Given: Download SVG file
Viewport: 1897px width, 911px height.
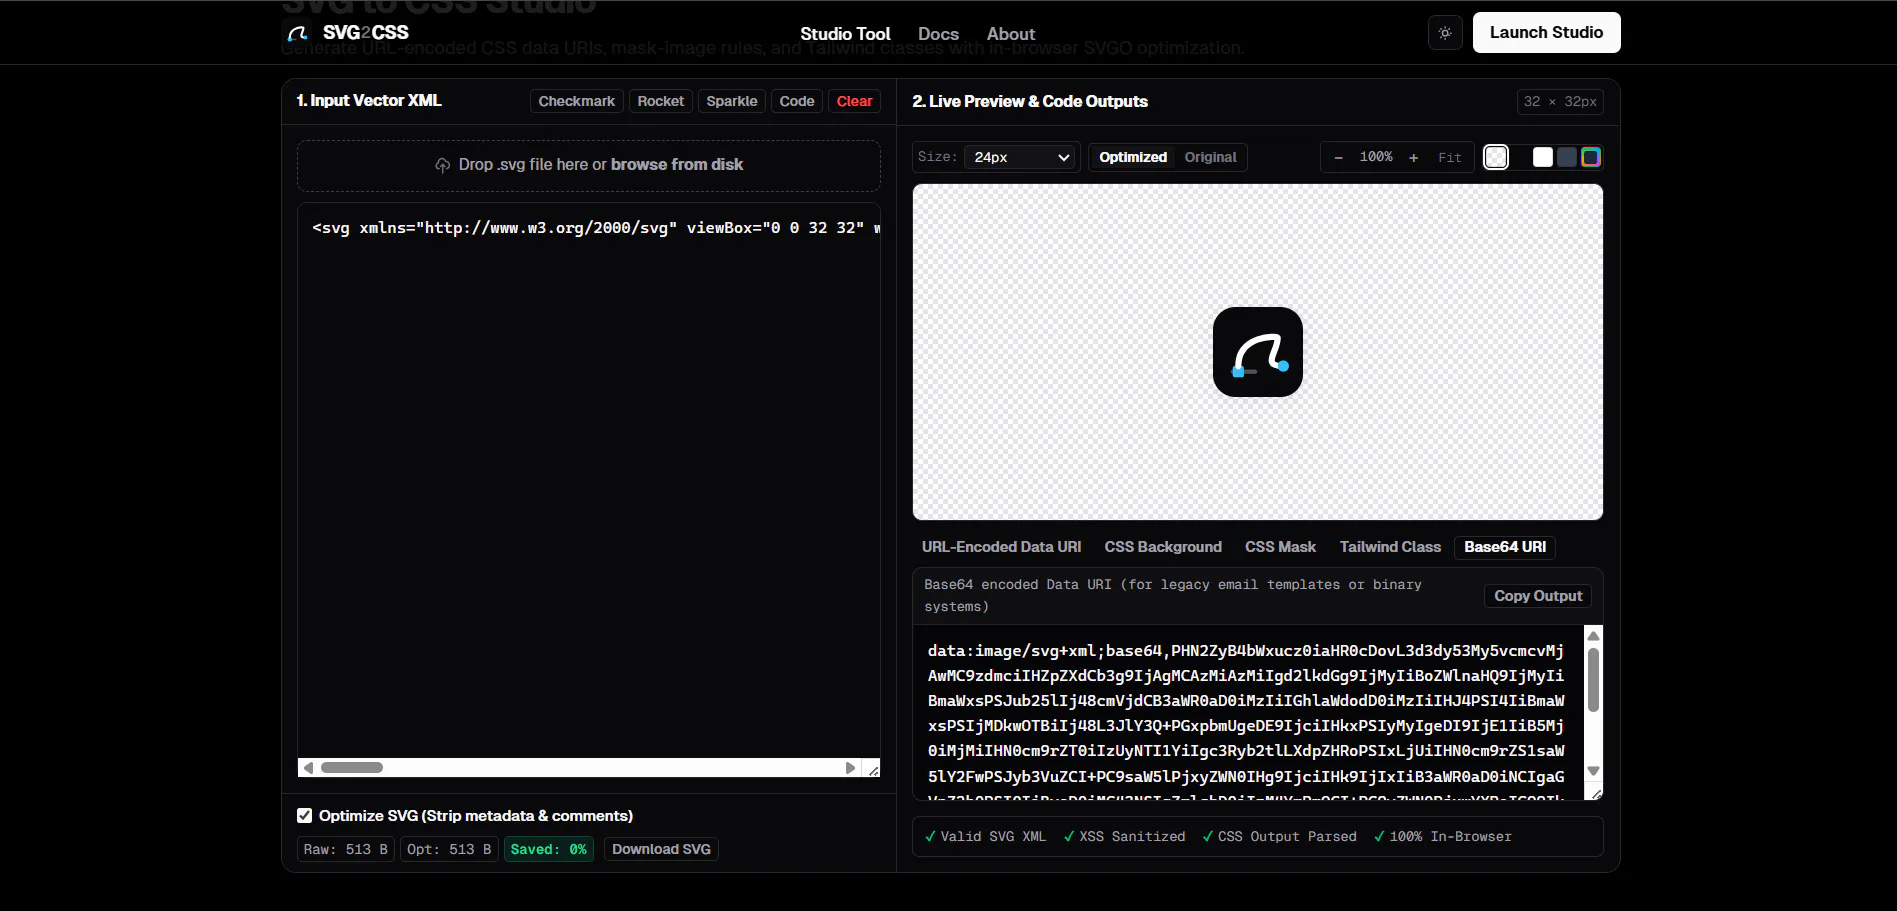Looking at the screenshot, I should 661,849.
